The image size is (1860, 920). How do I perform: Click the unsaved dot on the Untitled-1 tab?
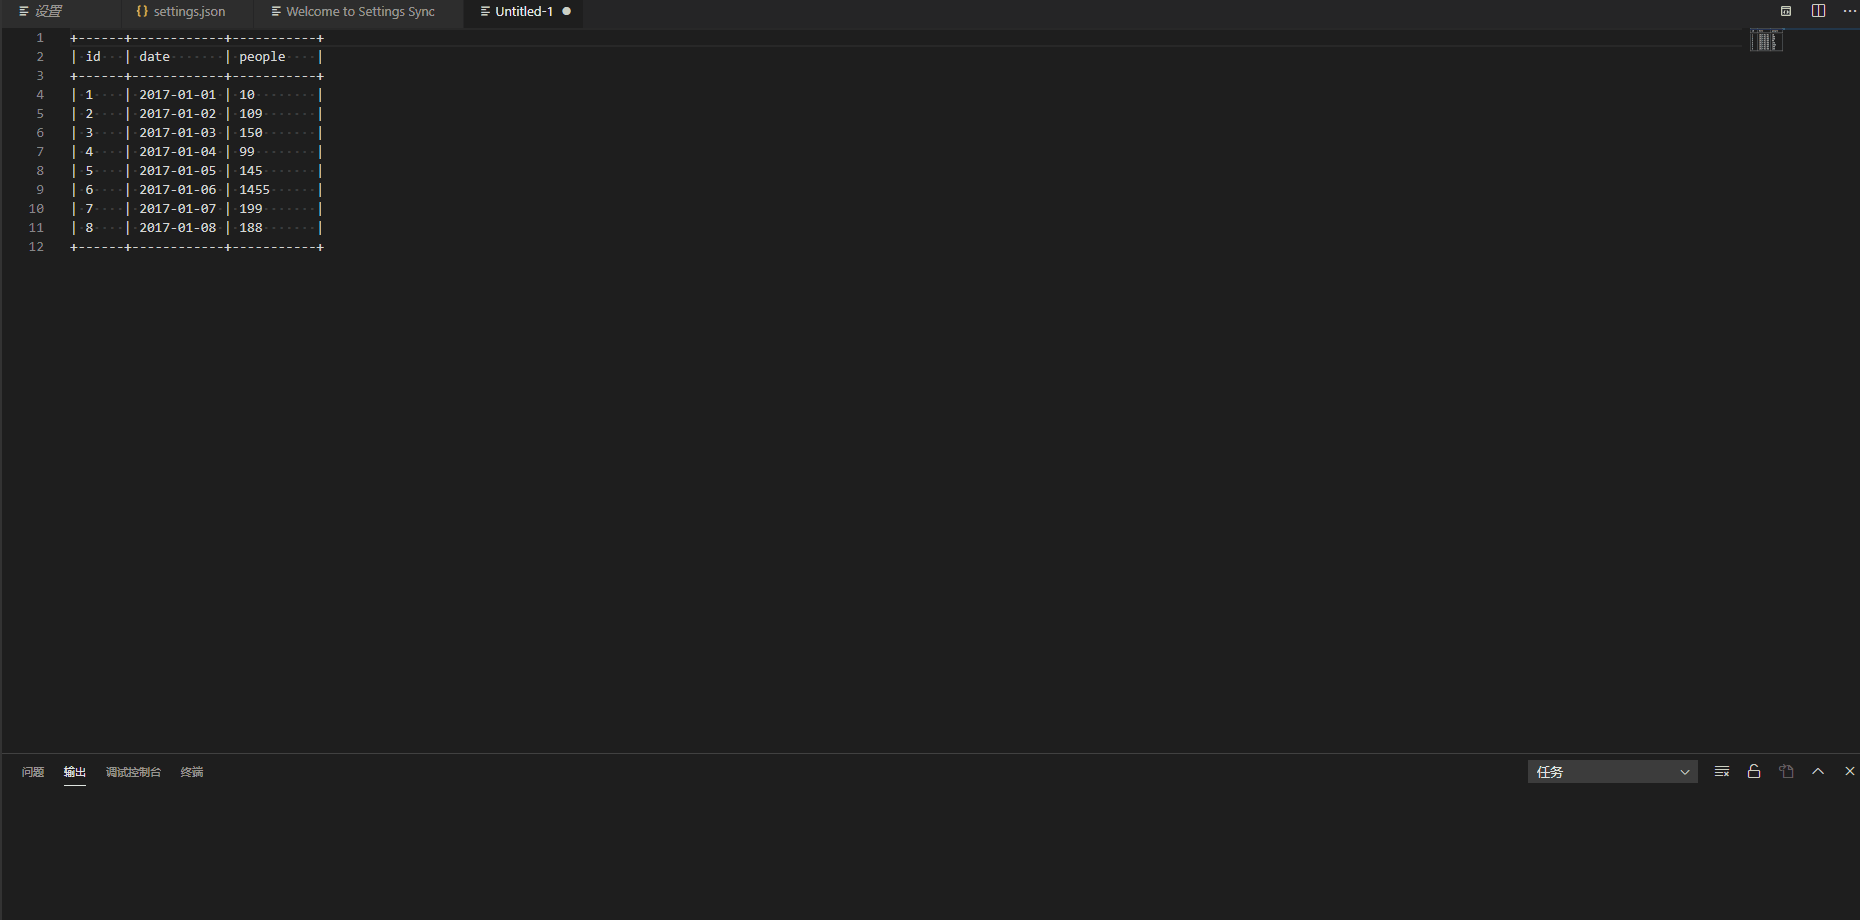point(567,12)
